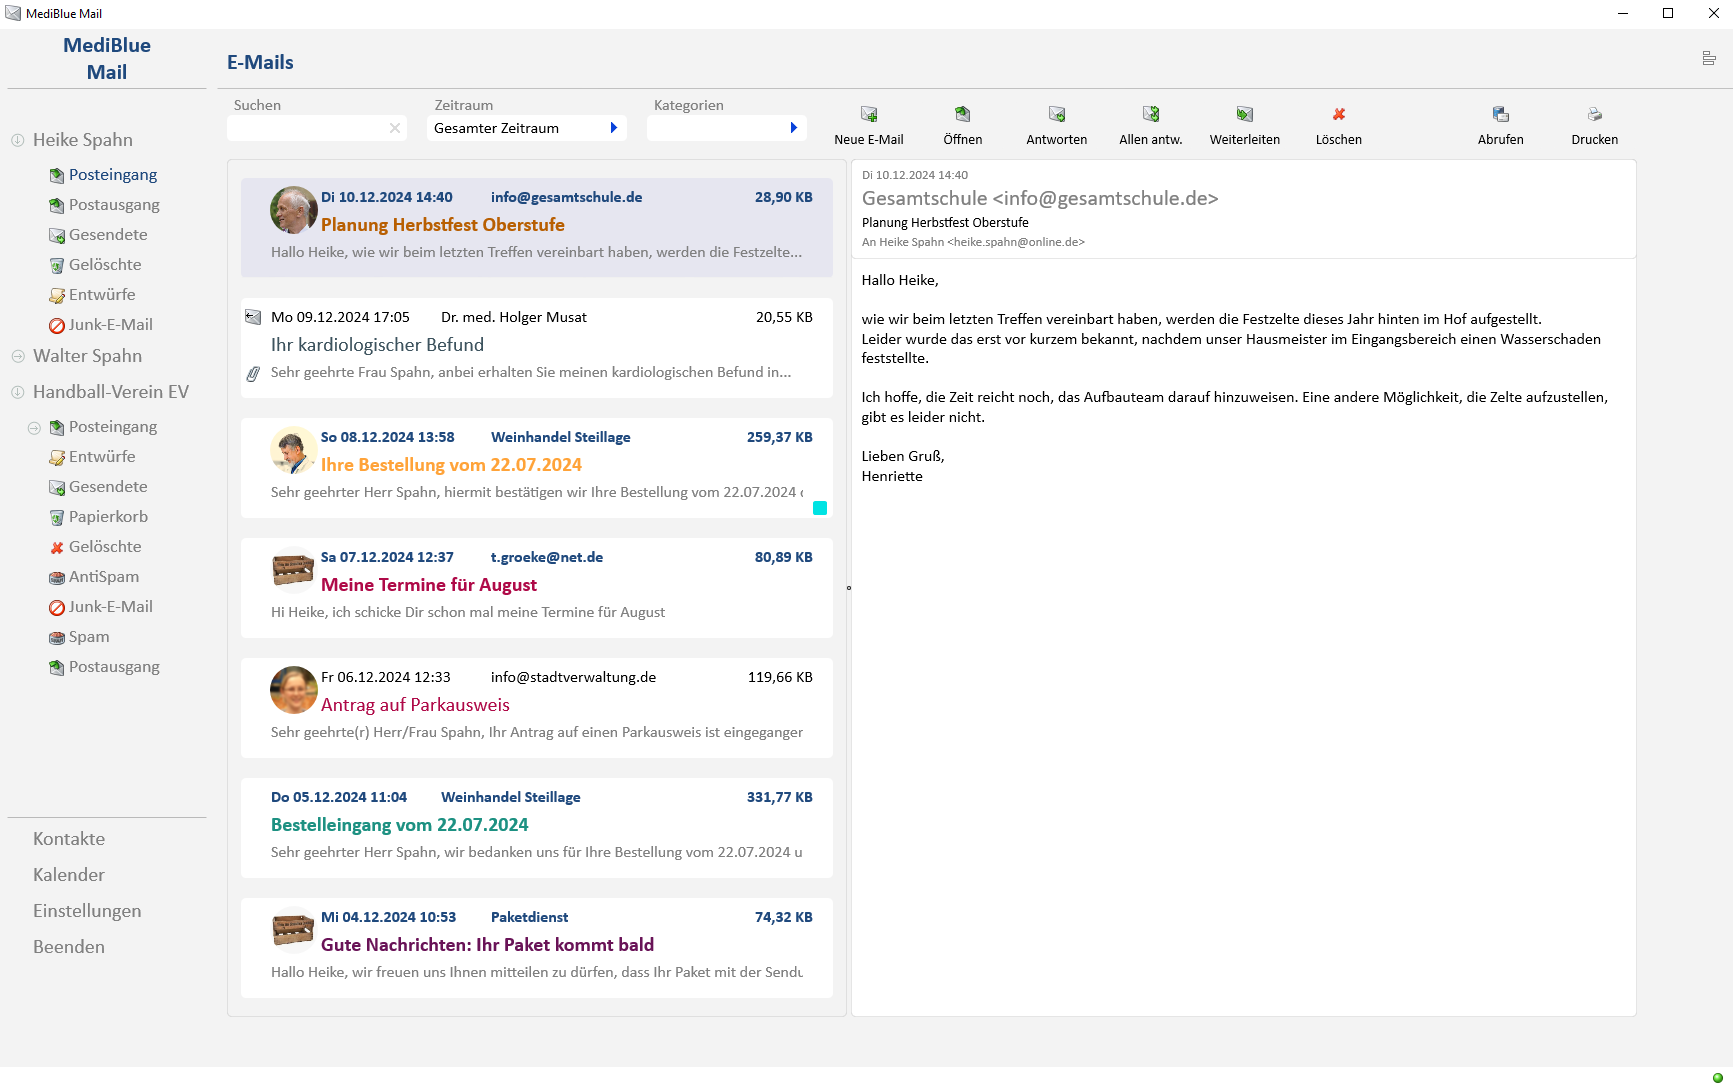
Task: Open Handball-Verein Entwürfe folder
Action: coord(102,457)
